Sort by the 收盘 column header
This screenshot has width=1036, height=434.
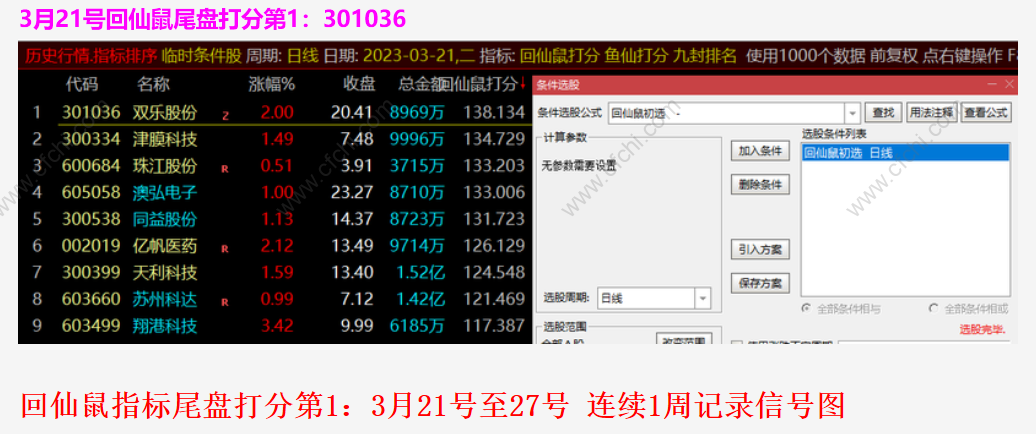[x=359, y=84]
